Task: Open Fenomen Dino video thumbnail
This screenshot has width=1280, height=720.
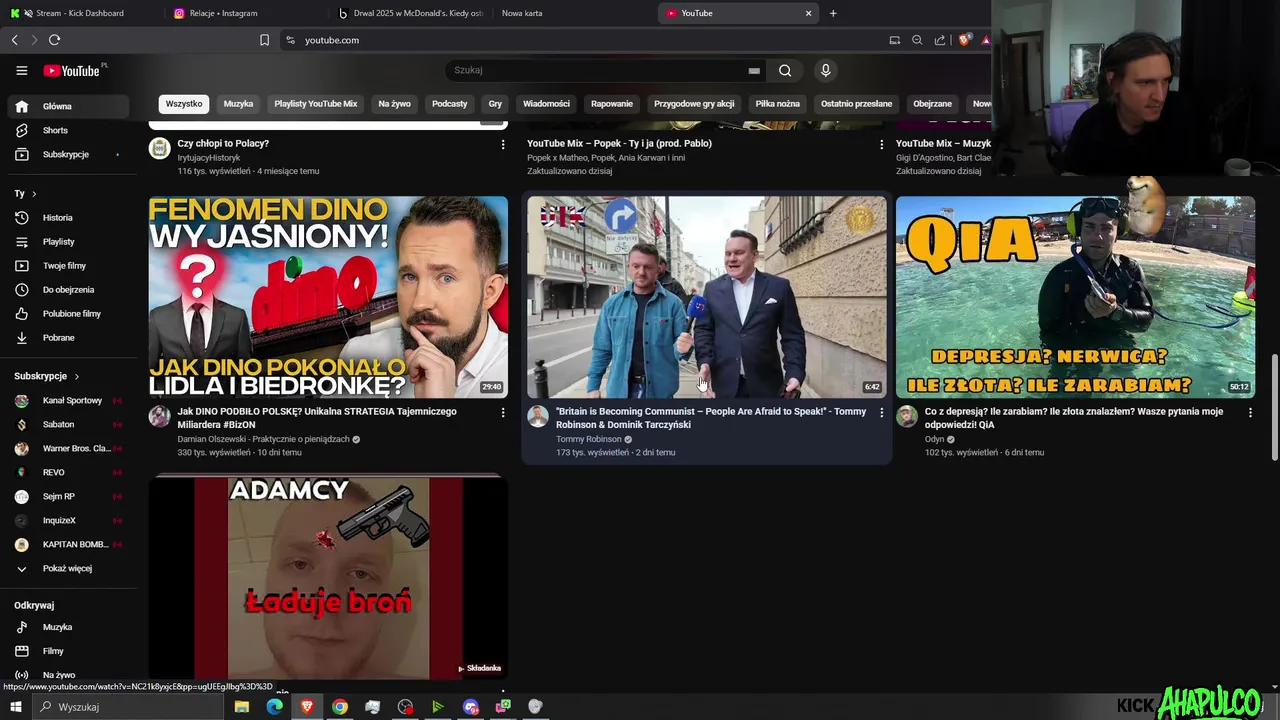Action: pos(328,297)
